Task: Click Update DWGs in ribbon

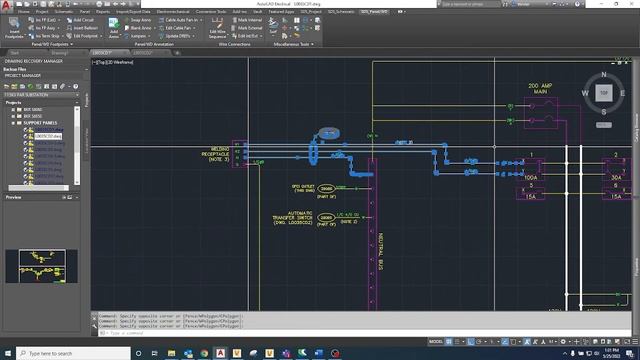Action: (175, 36)
